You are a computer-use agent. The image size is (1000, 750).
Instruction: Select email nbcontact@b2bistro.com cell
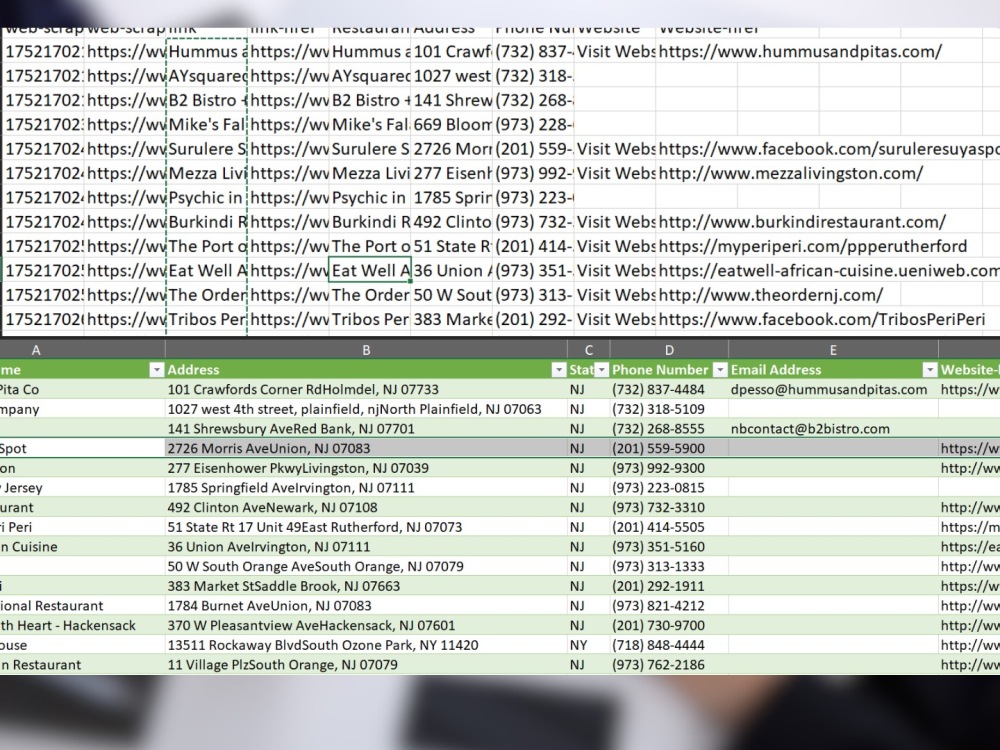833,429
